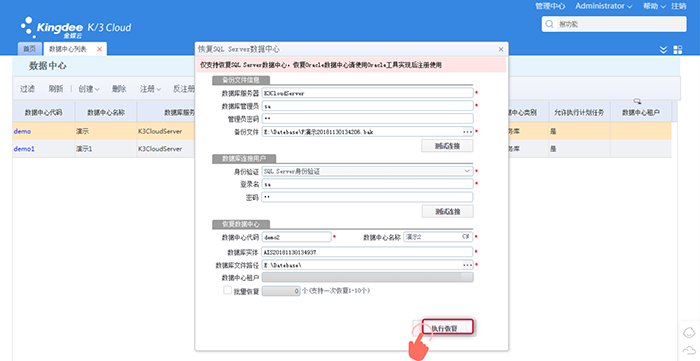The height and width of the screenshot is (361, 700).
Task: Expand the Administrator user menu
Action: pos(604,6)
